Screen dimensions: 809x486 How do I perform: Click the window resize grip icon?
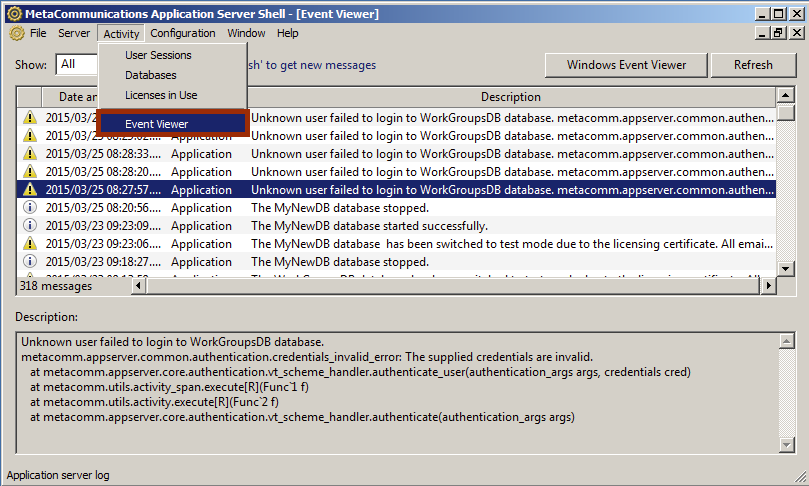(x=800, y=476)
